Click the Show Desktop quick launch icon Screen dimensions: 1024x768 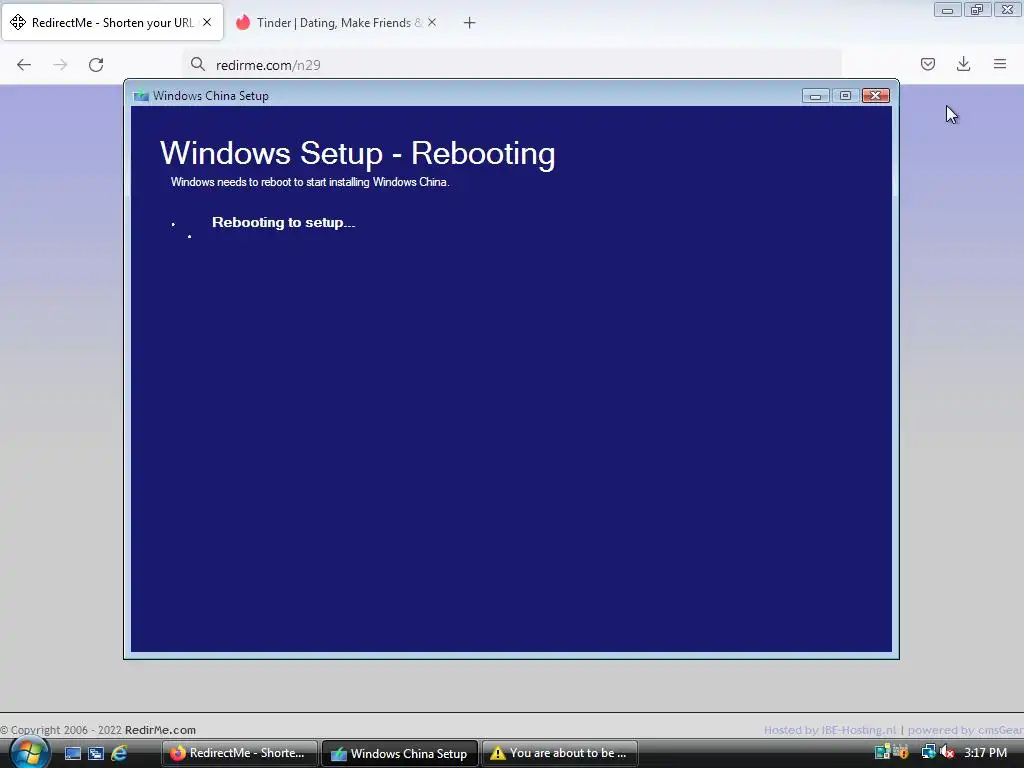tap(72, 754)
